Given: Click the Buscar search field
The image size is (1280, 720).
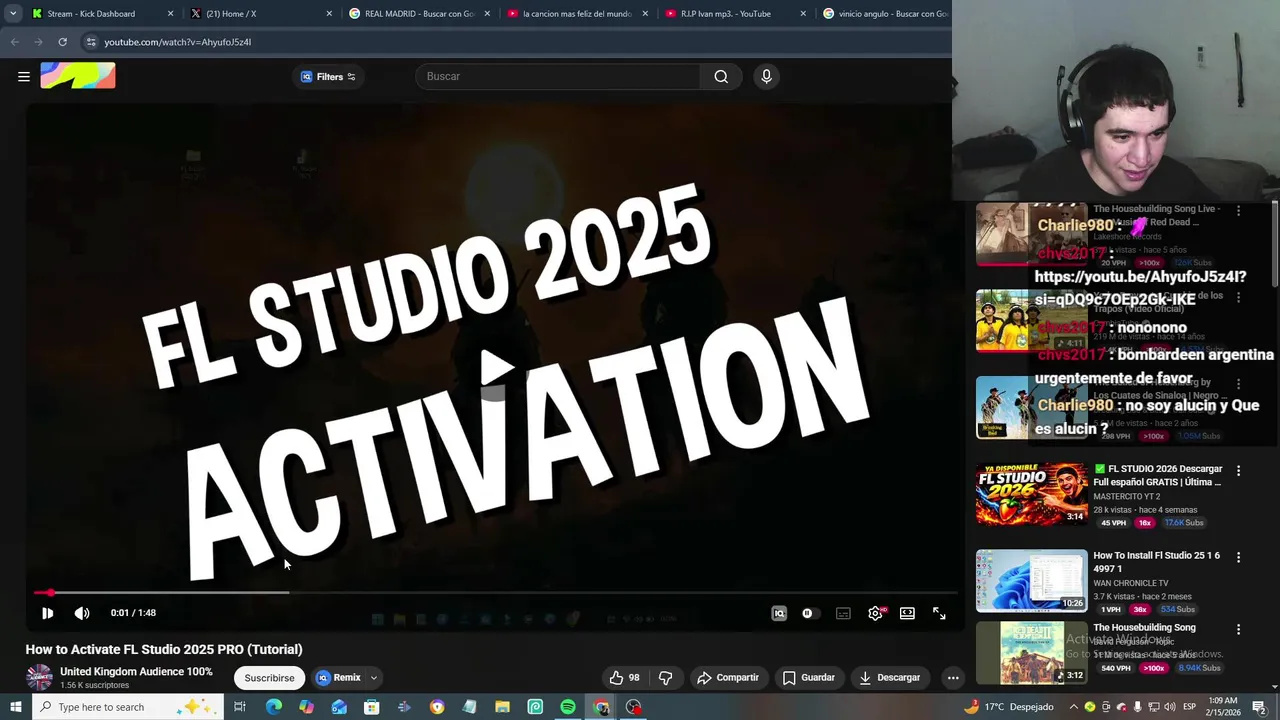Looking at the screenshot, I should [560, 76].
